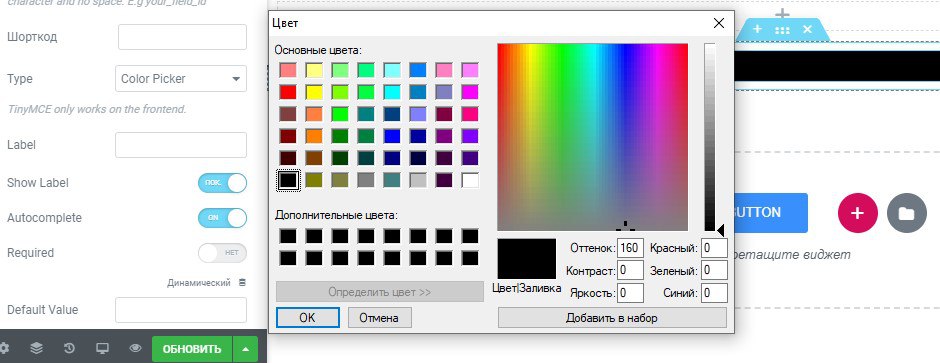Select the gray basic color swatch
Screen dimensions: 940x363
point(366,180)
